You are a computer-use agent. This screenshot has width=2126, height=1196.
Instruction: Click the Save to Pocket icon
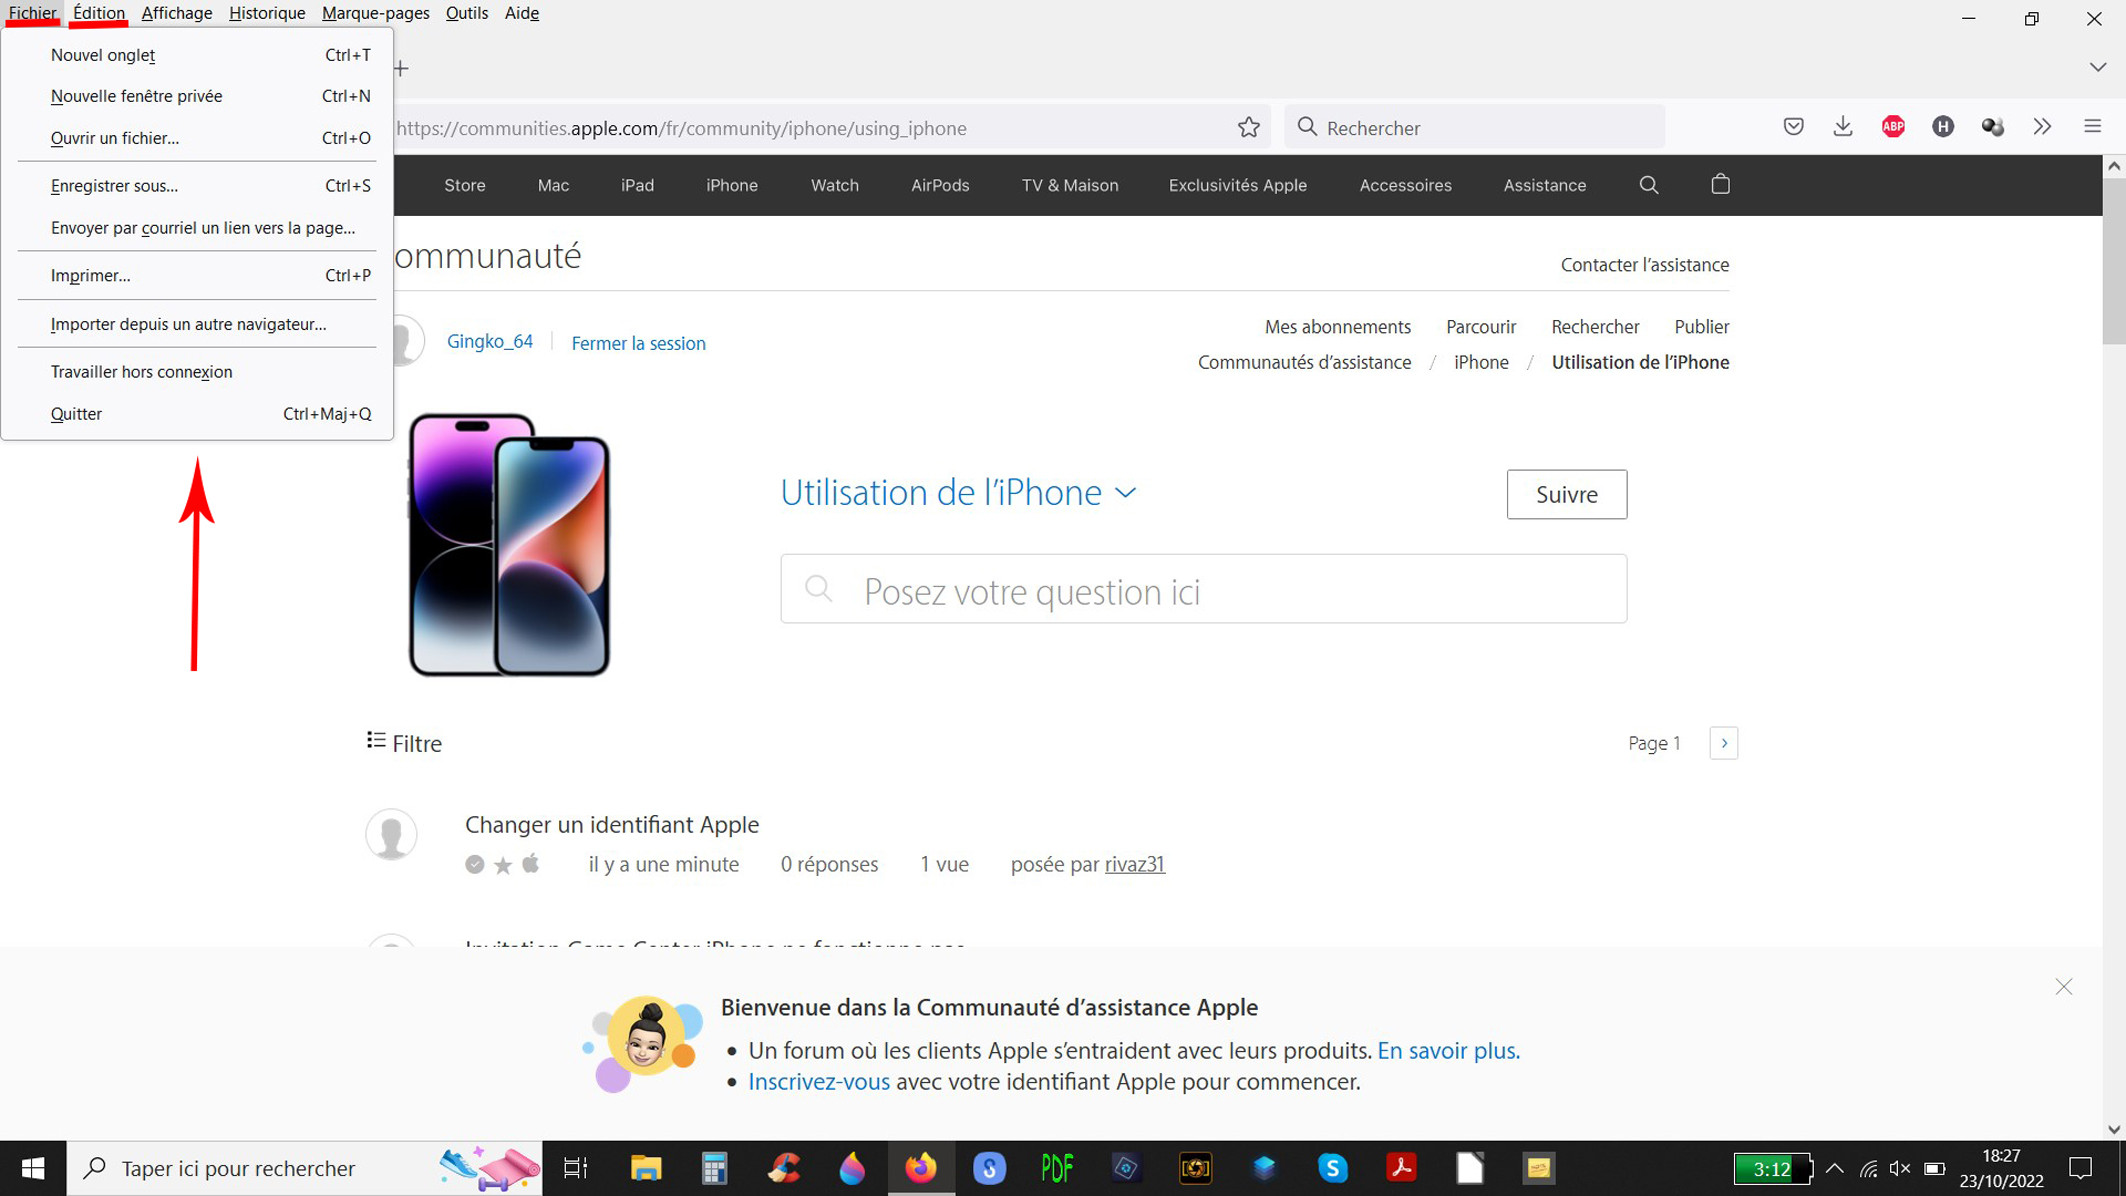pyautogui.click(x=1793, y=127)
